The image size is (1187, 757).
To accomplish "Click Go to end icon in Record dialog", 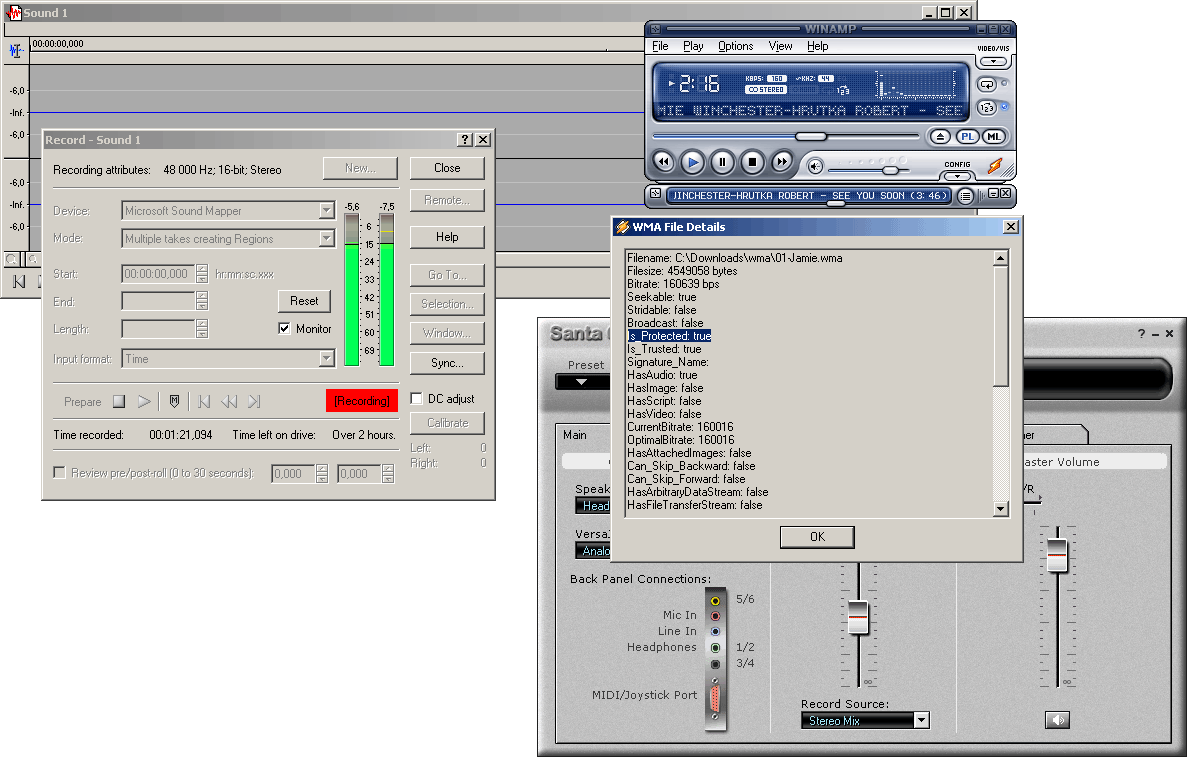I will [254, 402].
